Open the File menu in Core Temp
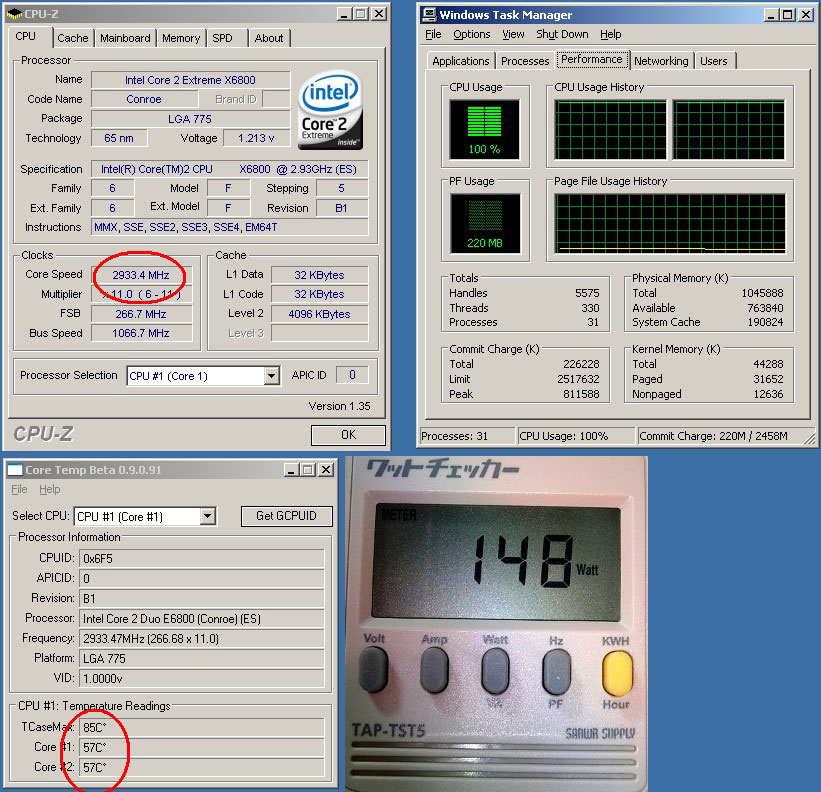Screen dimensions: 821x792 point(19,489)
